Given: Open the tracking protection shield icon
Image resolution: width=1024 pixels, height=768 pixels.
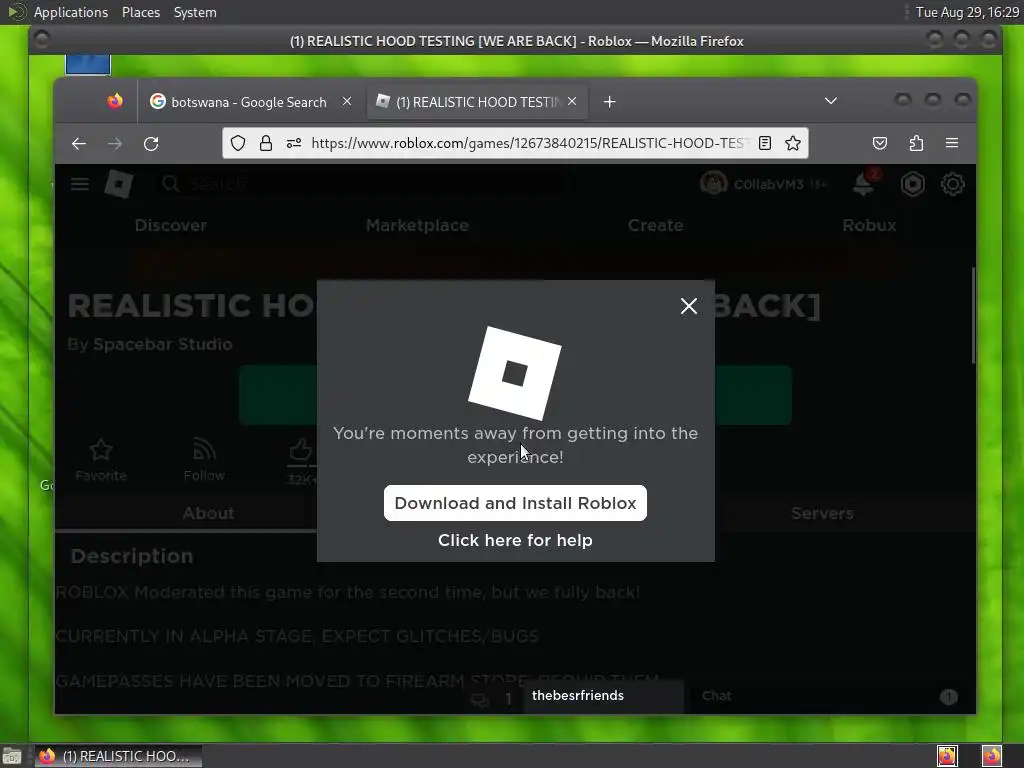Looking at the screenshot, I should coord(238,143).
